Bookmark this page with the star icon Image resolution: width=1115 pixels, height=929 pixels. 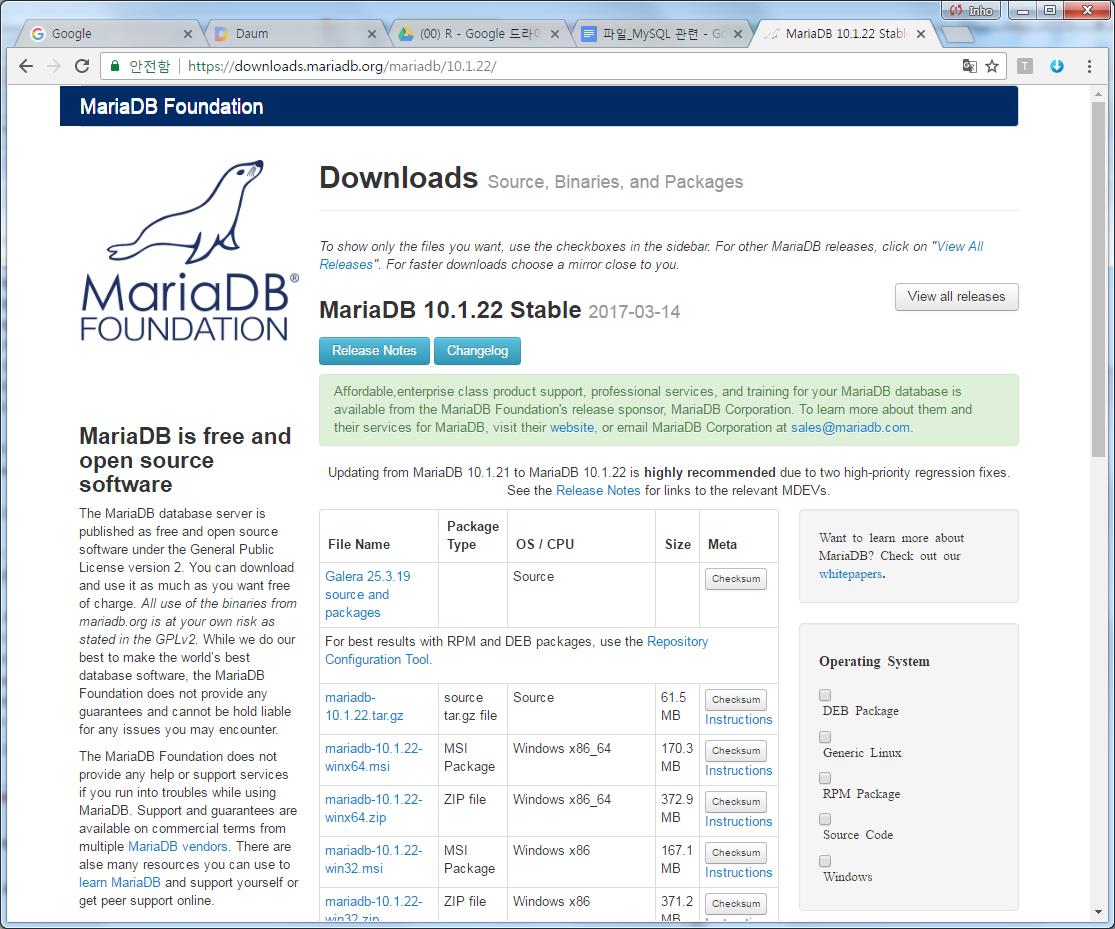click(x=992, y=66)
